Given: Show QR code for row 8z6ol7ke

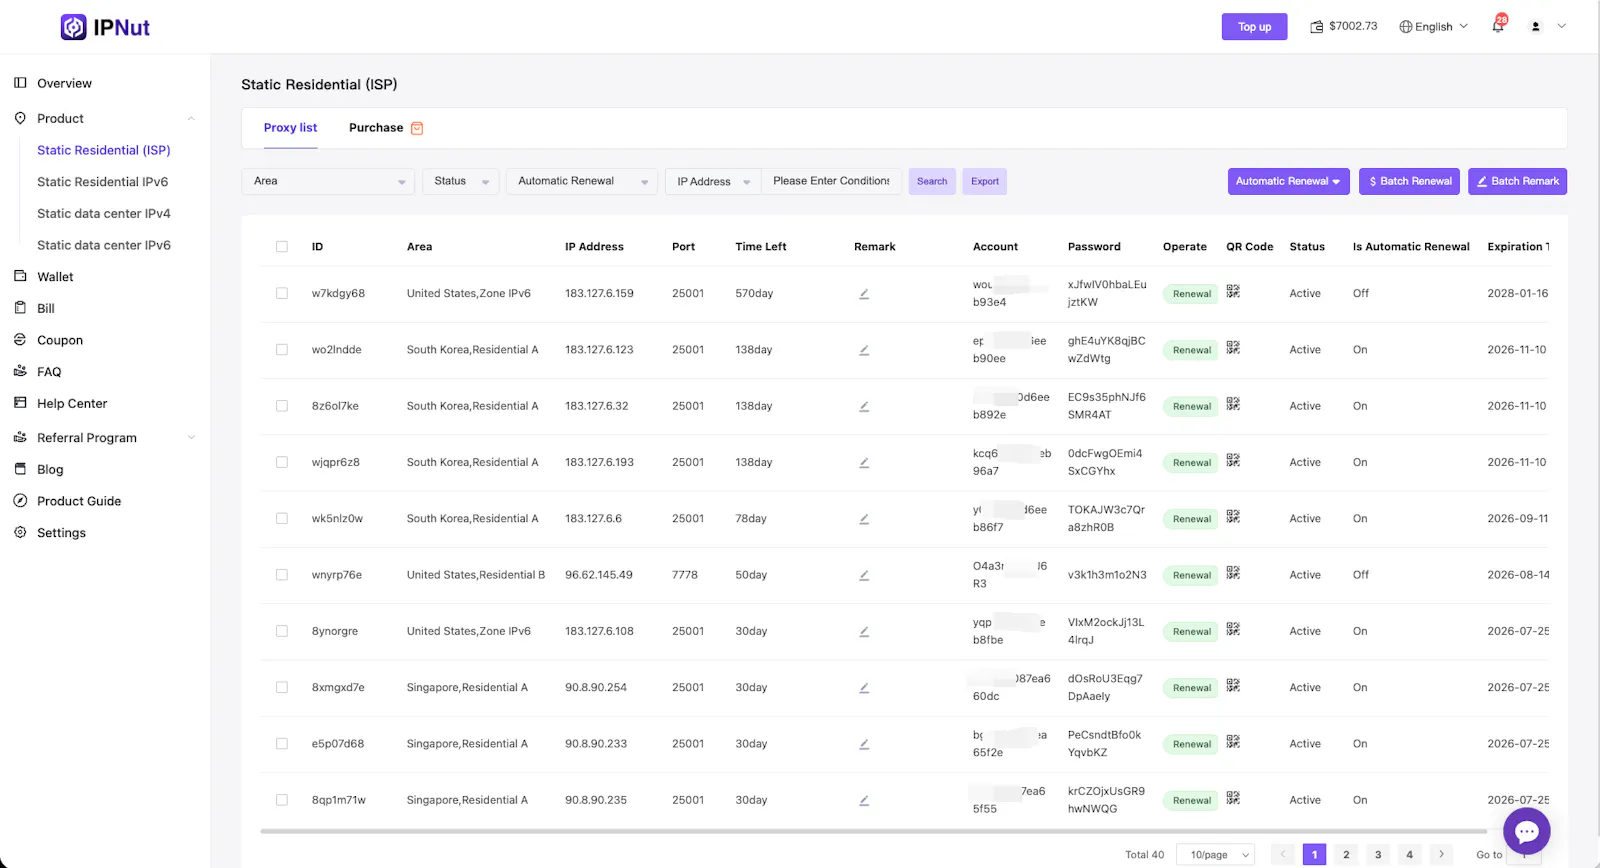Looking at the screenshot, I should 1233,404.
